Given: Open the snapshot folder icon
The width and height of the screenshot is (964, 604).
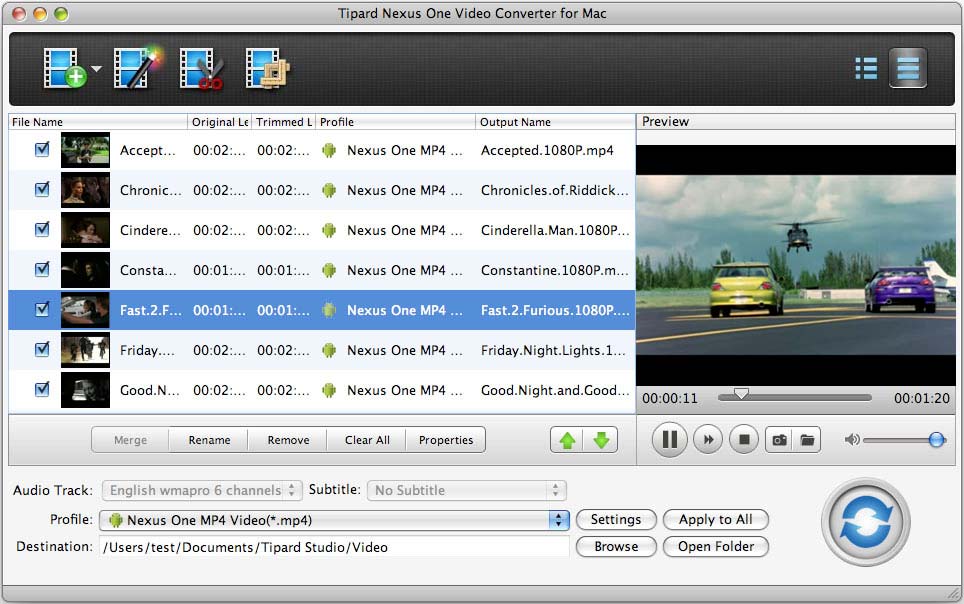Looking at the screenshot, I should click(807, 440).
